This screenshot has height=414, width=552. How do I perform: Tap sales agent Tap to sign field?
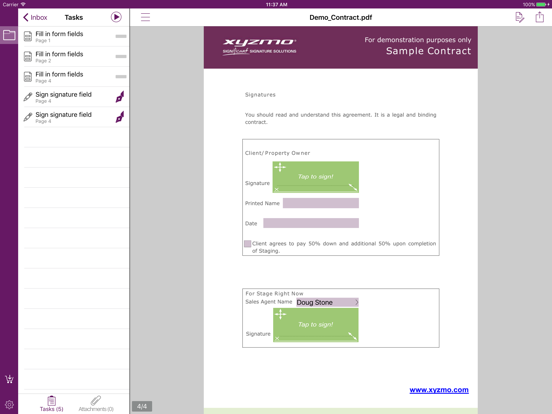click(316, 325)
